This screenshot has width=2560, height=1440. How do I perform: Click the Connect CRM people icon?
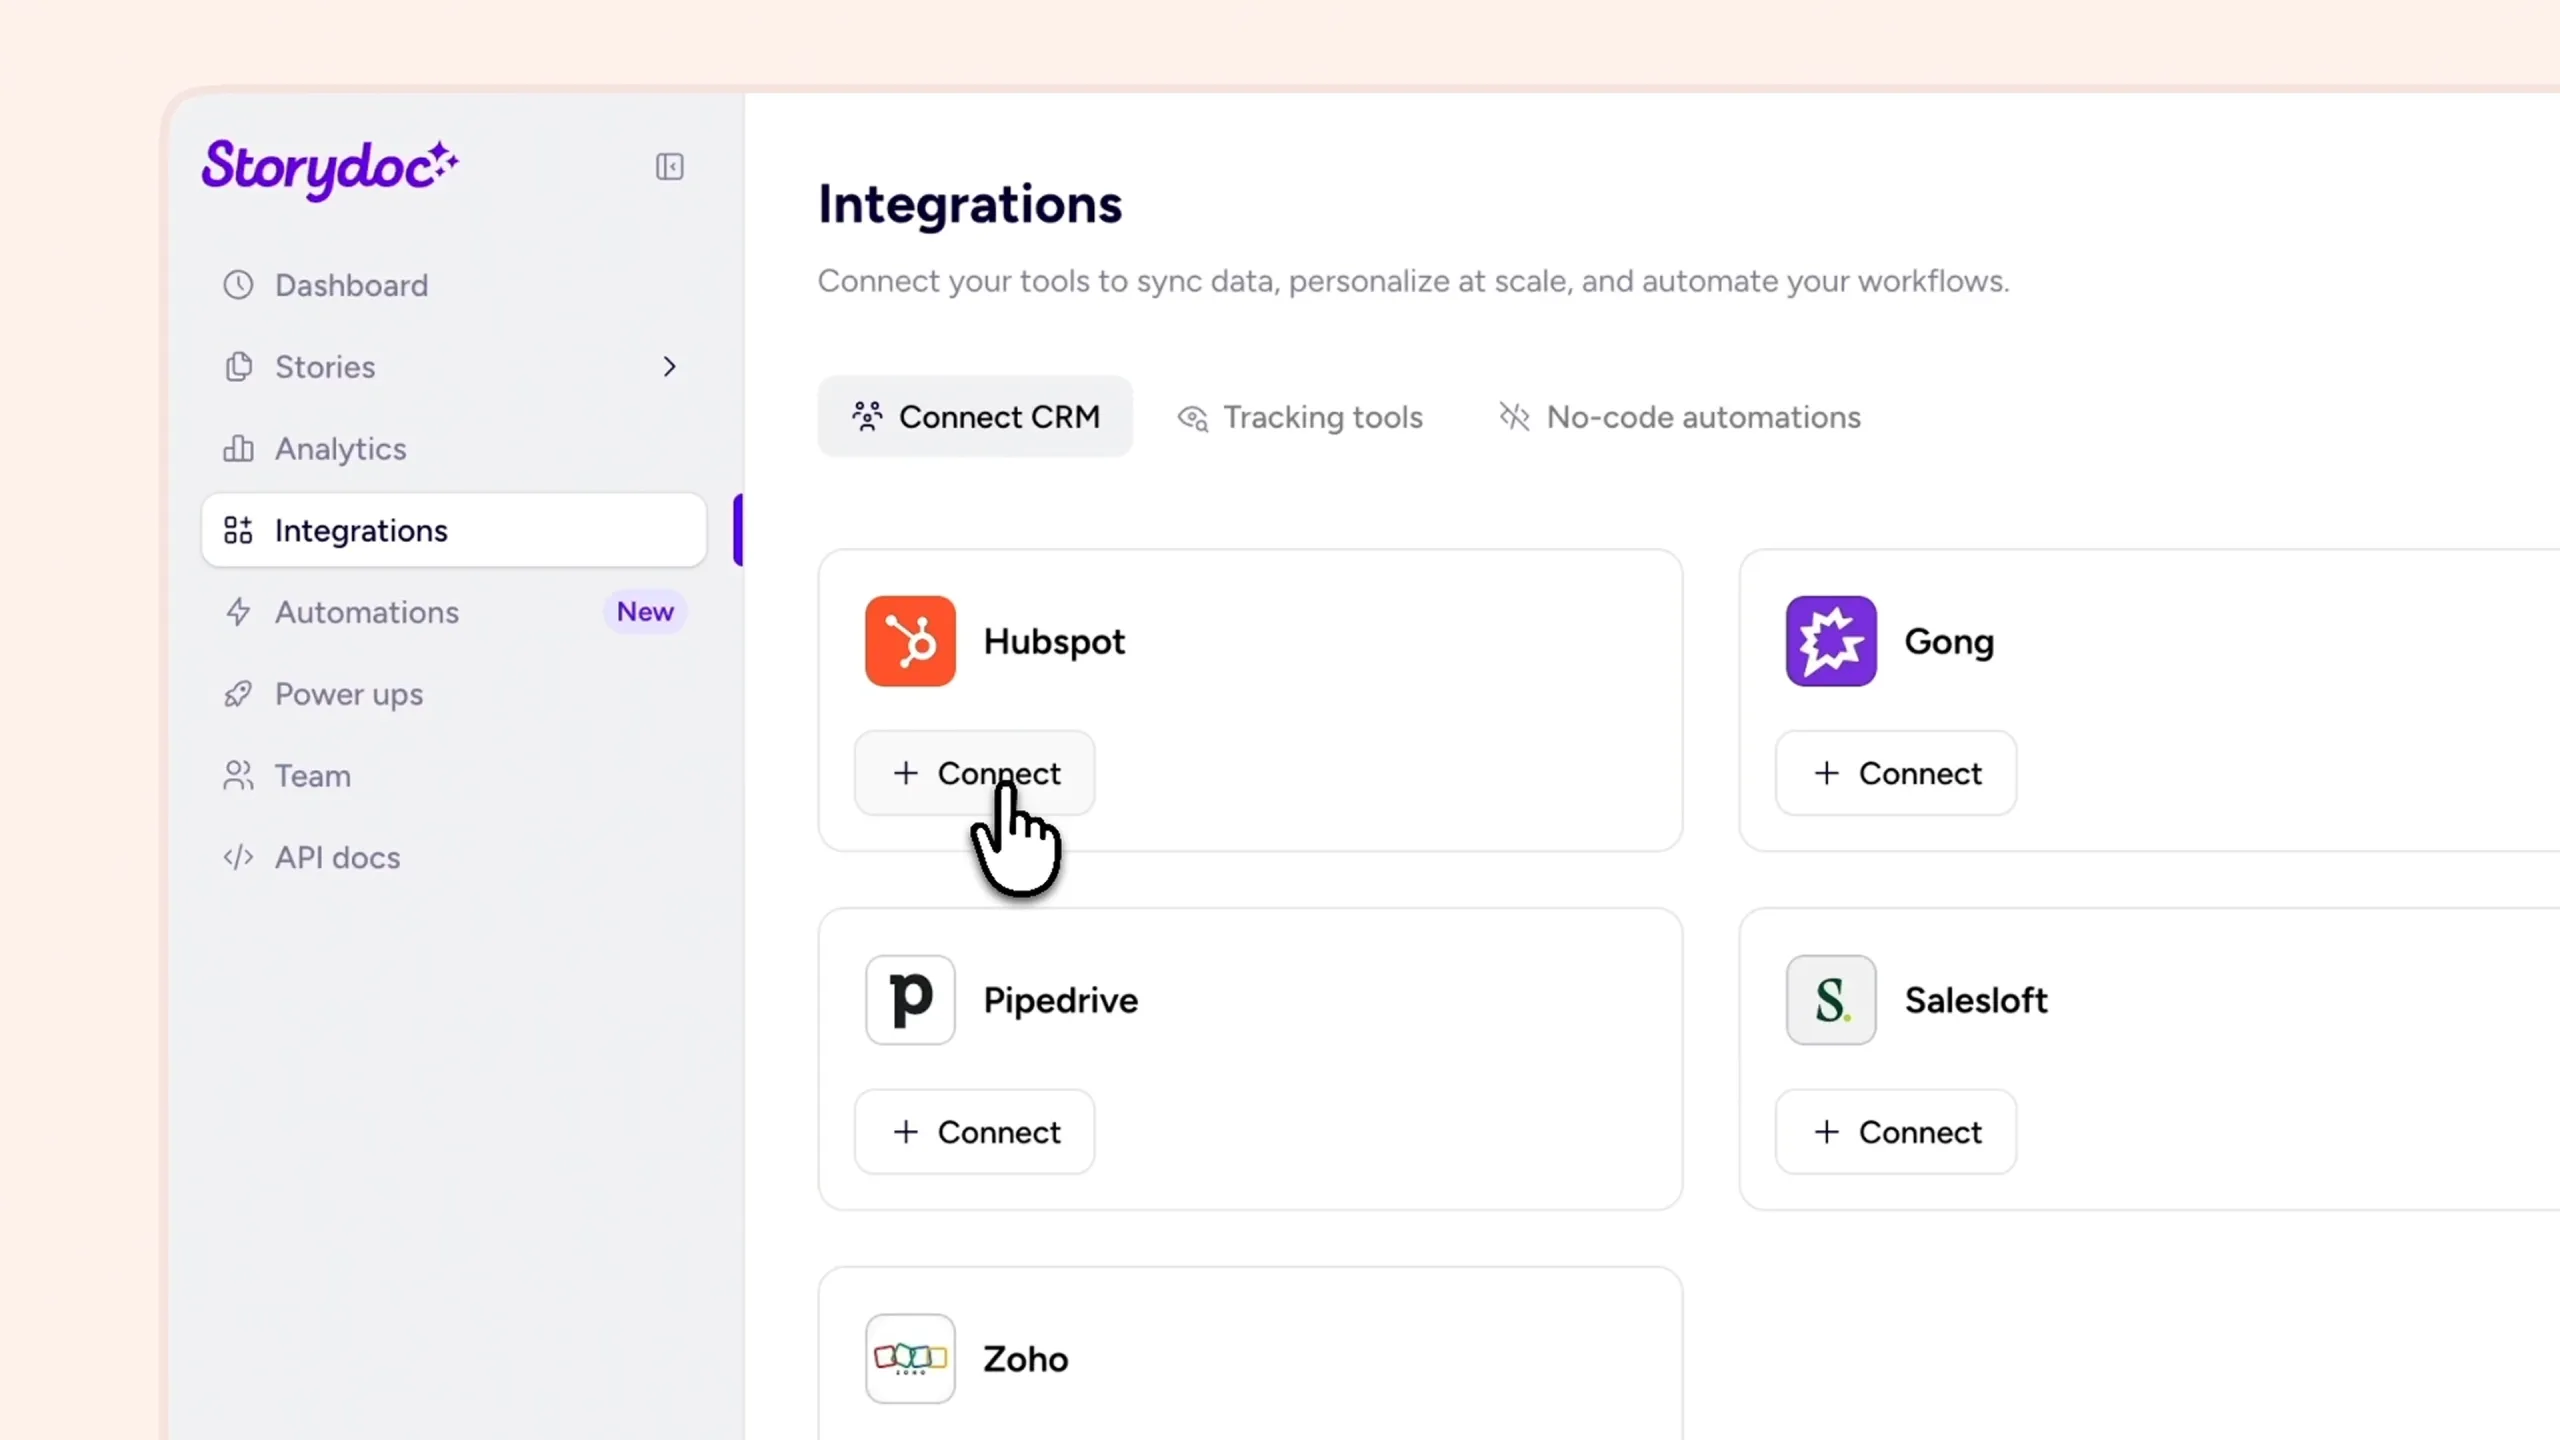[867, 417]
